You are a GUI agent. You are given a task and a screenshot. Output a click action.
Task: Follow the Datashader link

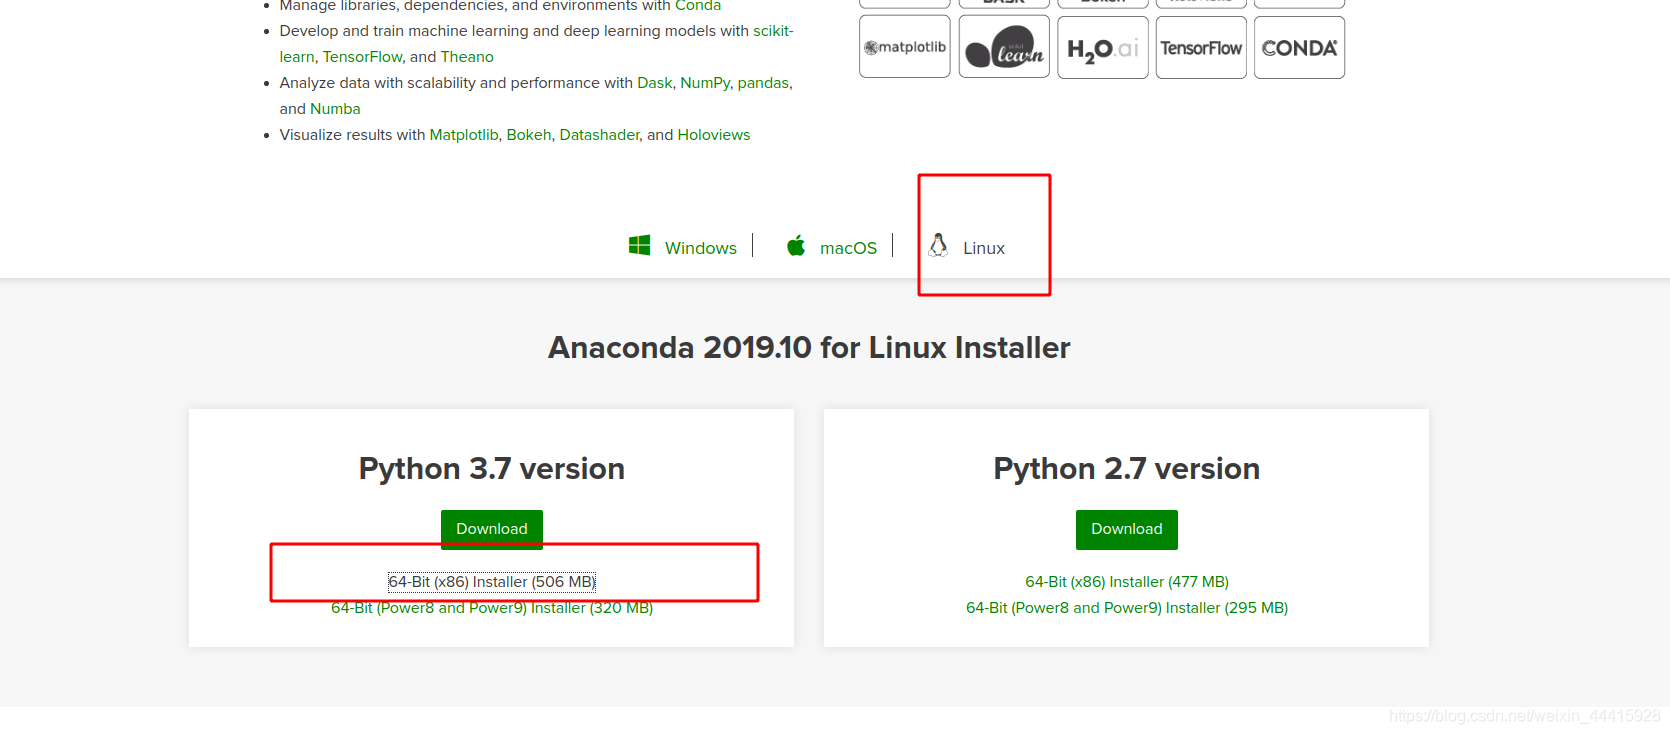(599, 135)
